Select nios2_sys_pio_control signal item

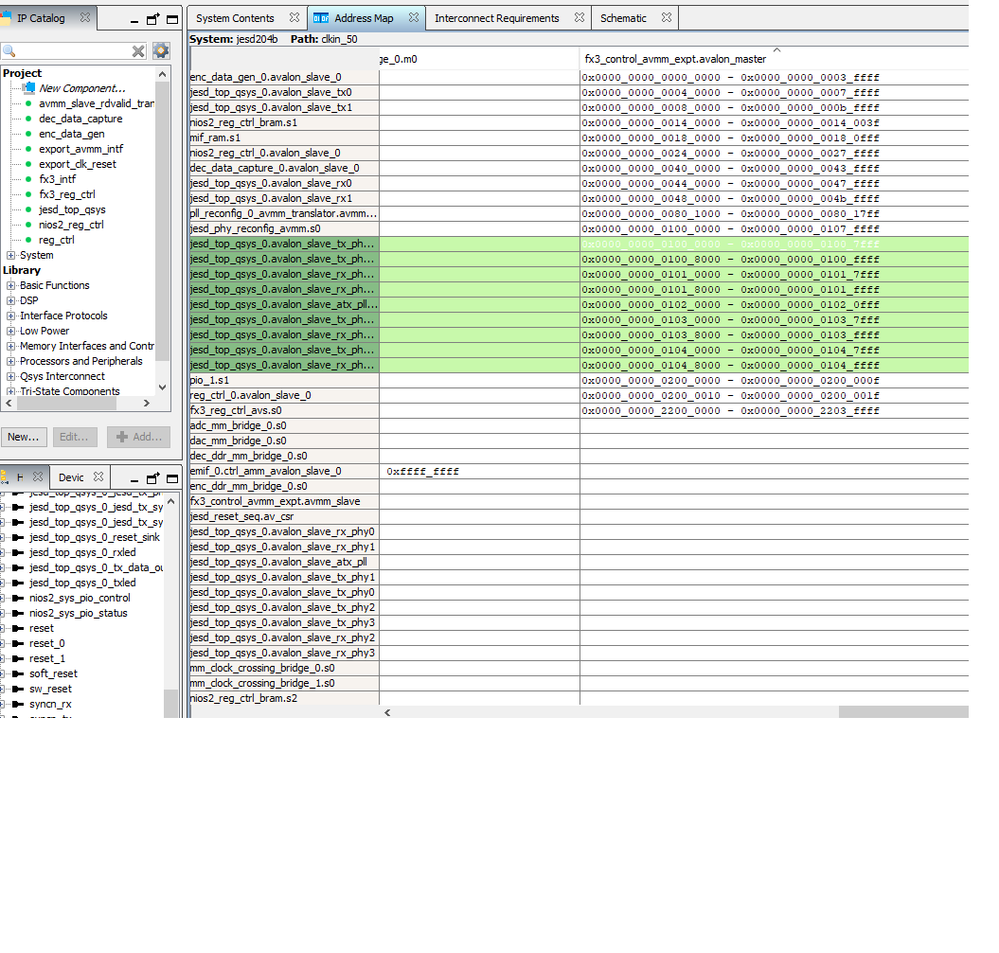pos(80,598)
